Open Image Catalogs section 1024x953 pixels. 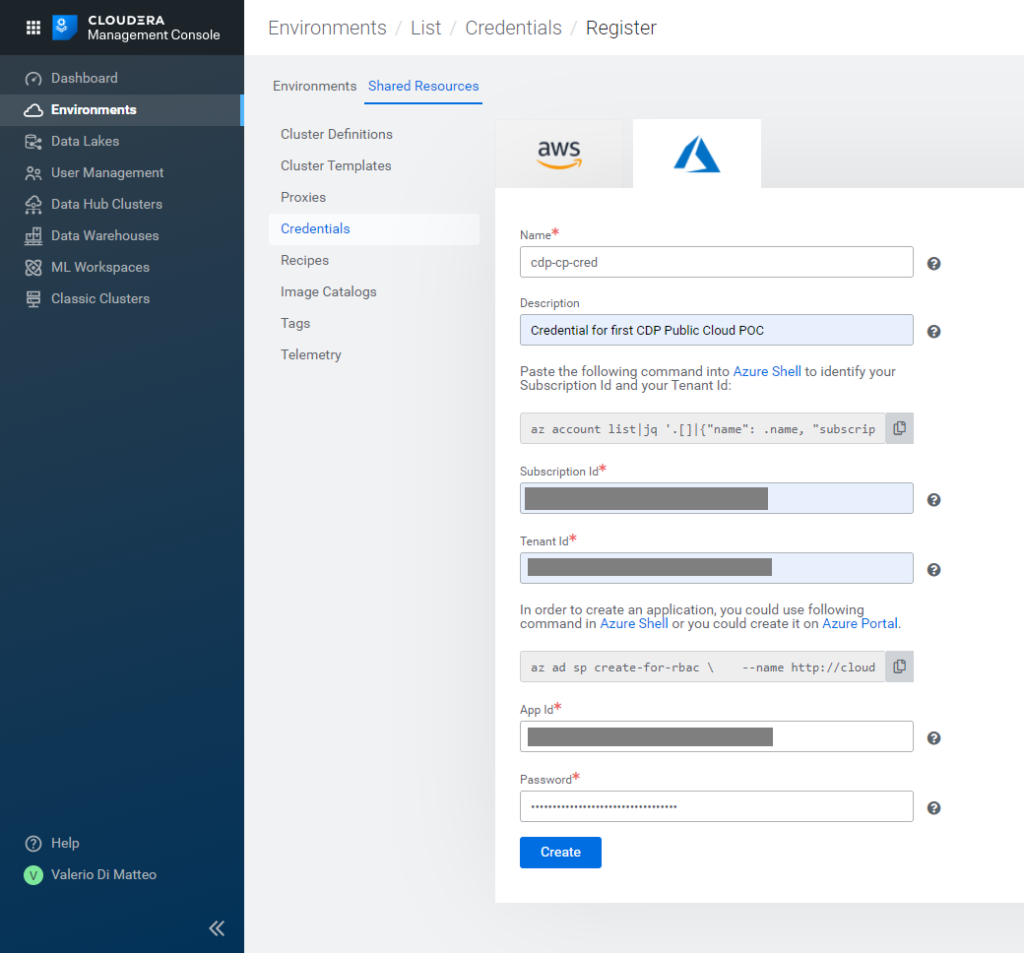pyautogui.click(x=328, y=292)
